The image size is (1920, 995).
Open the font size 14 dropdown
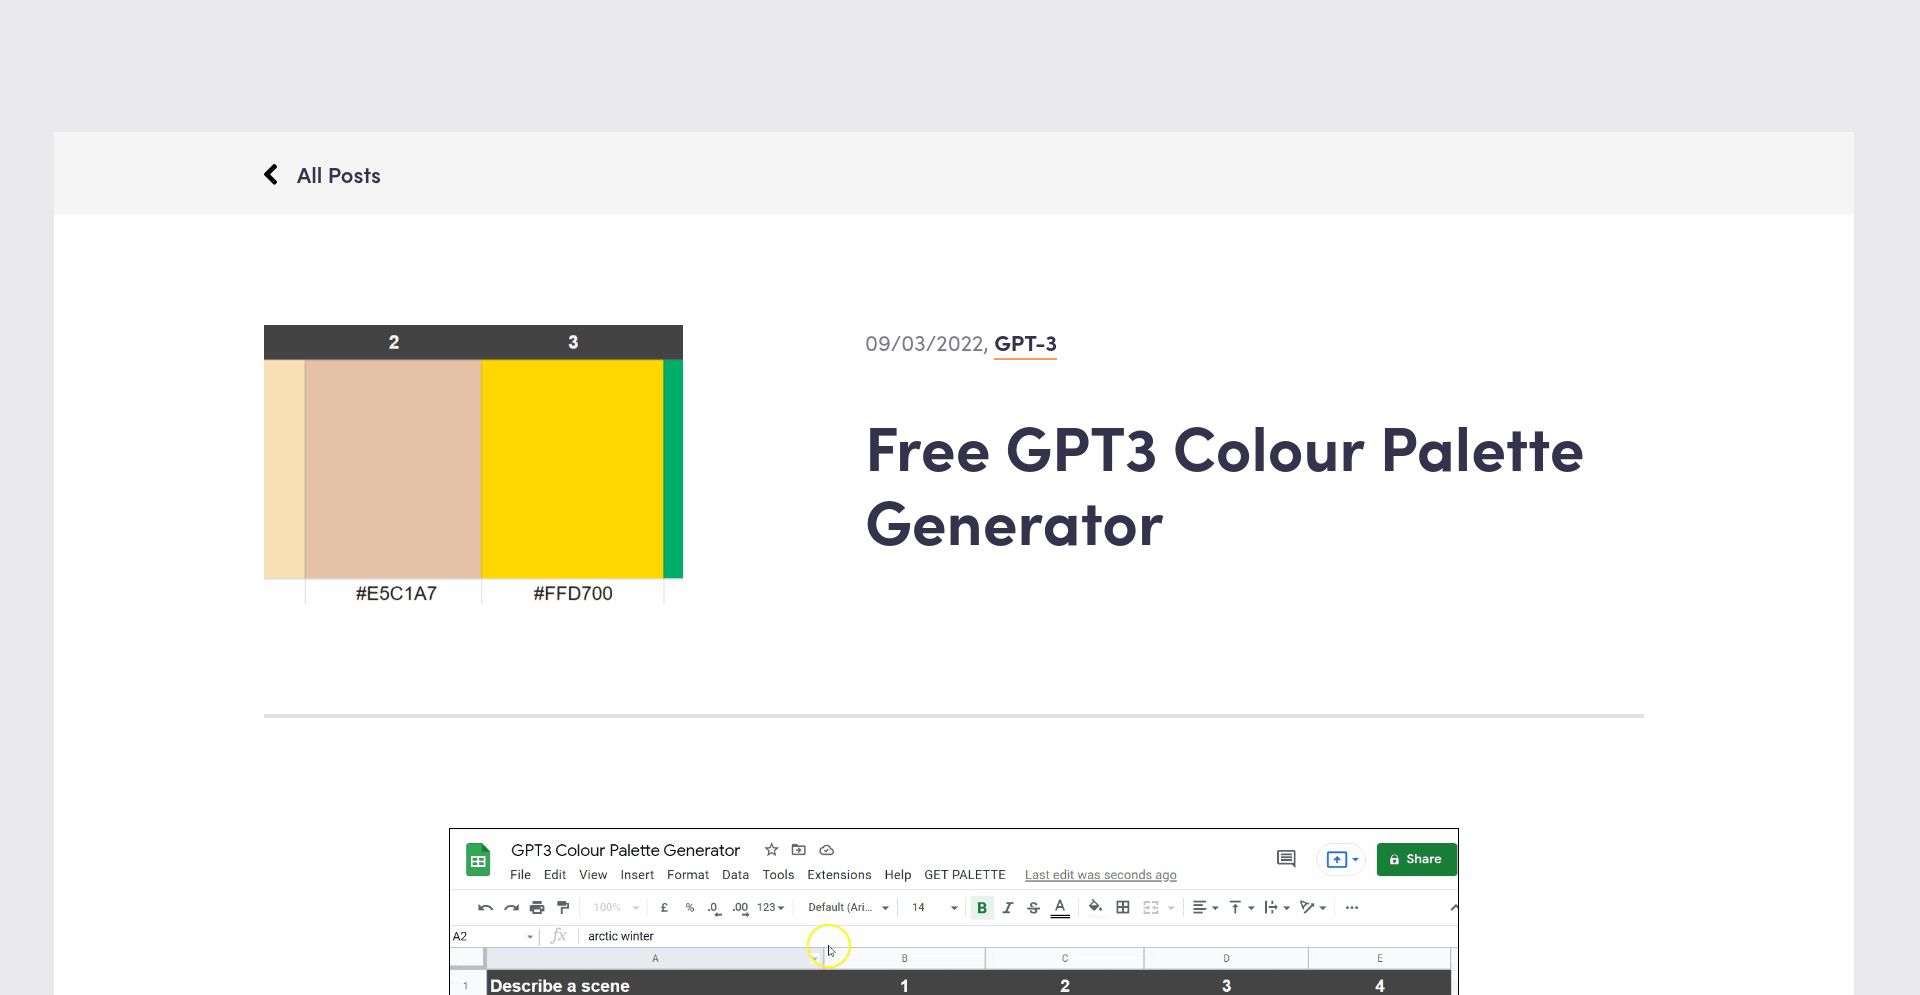[934, 908]
